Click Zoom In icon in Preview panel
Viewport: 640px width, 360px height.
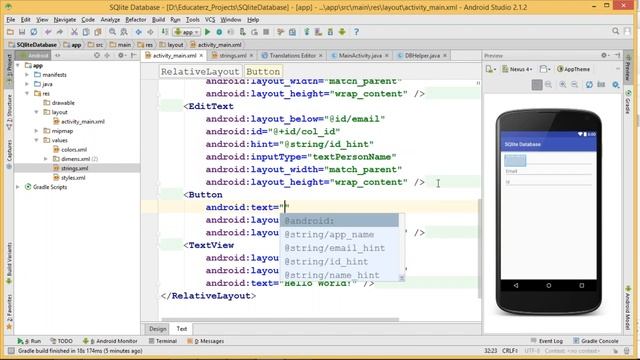(562, 84)
